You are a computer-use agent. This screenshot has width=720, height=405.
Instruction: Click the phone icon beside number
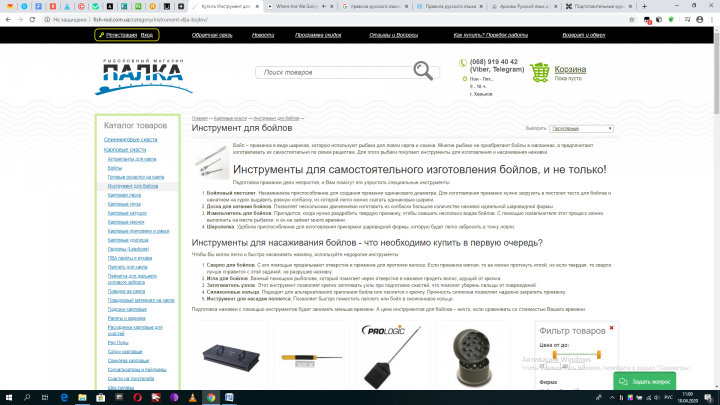[463, 63]
